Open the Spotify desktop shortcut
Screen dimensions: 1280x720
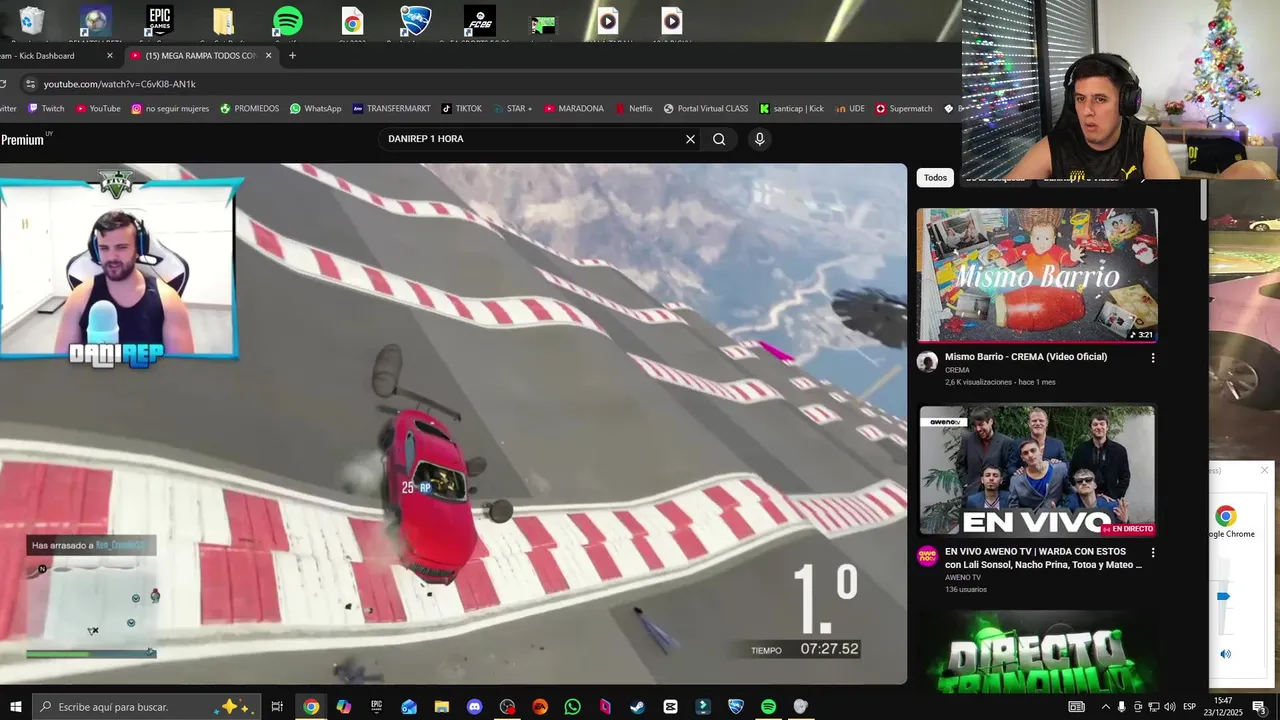point(288,20)
